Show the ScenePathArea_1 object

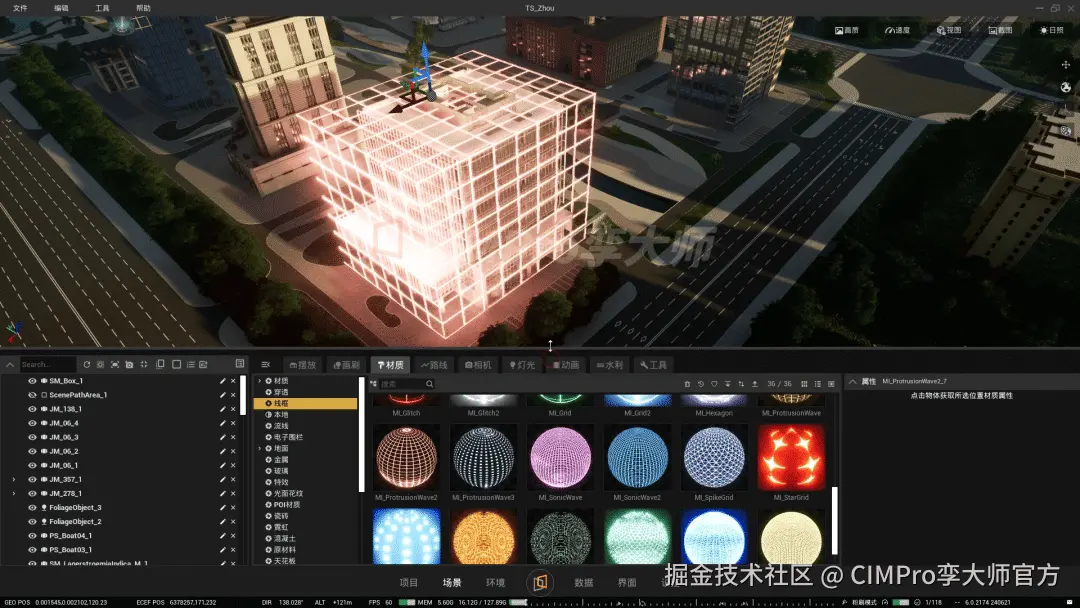pyautogui.click(x=32, y=395)
